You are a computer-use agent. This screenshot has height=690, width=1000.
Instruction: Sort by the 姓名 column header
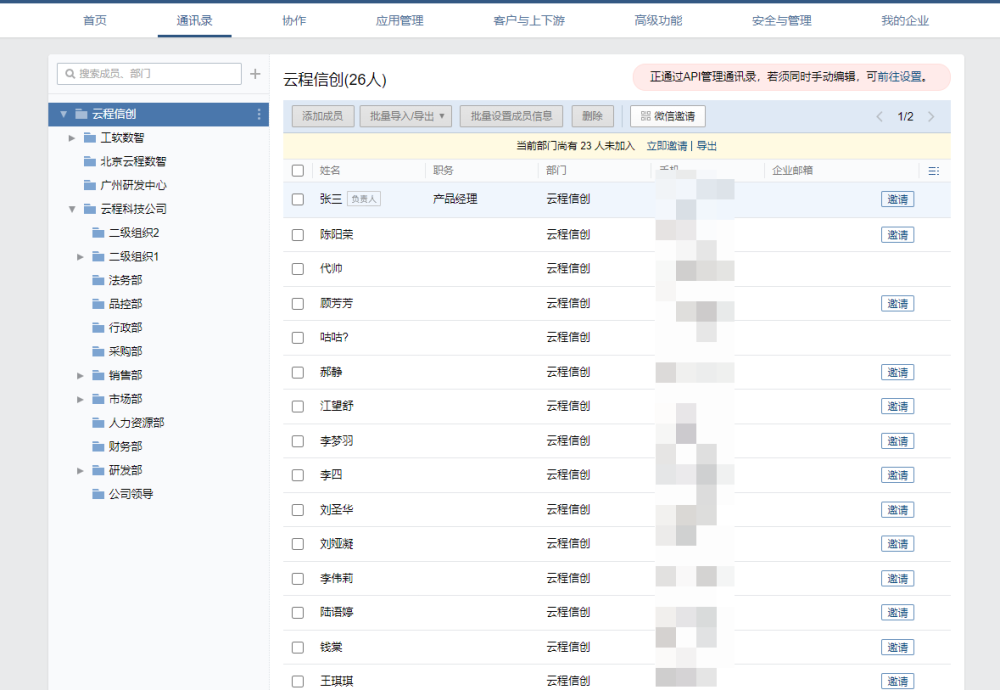[x=330, y=171]
